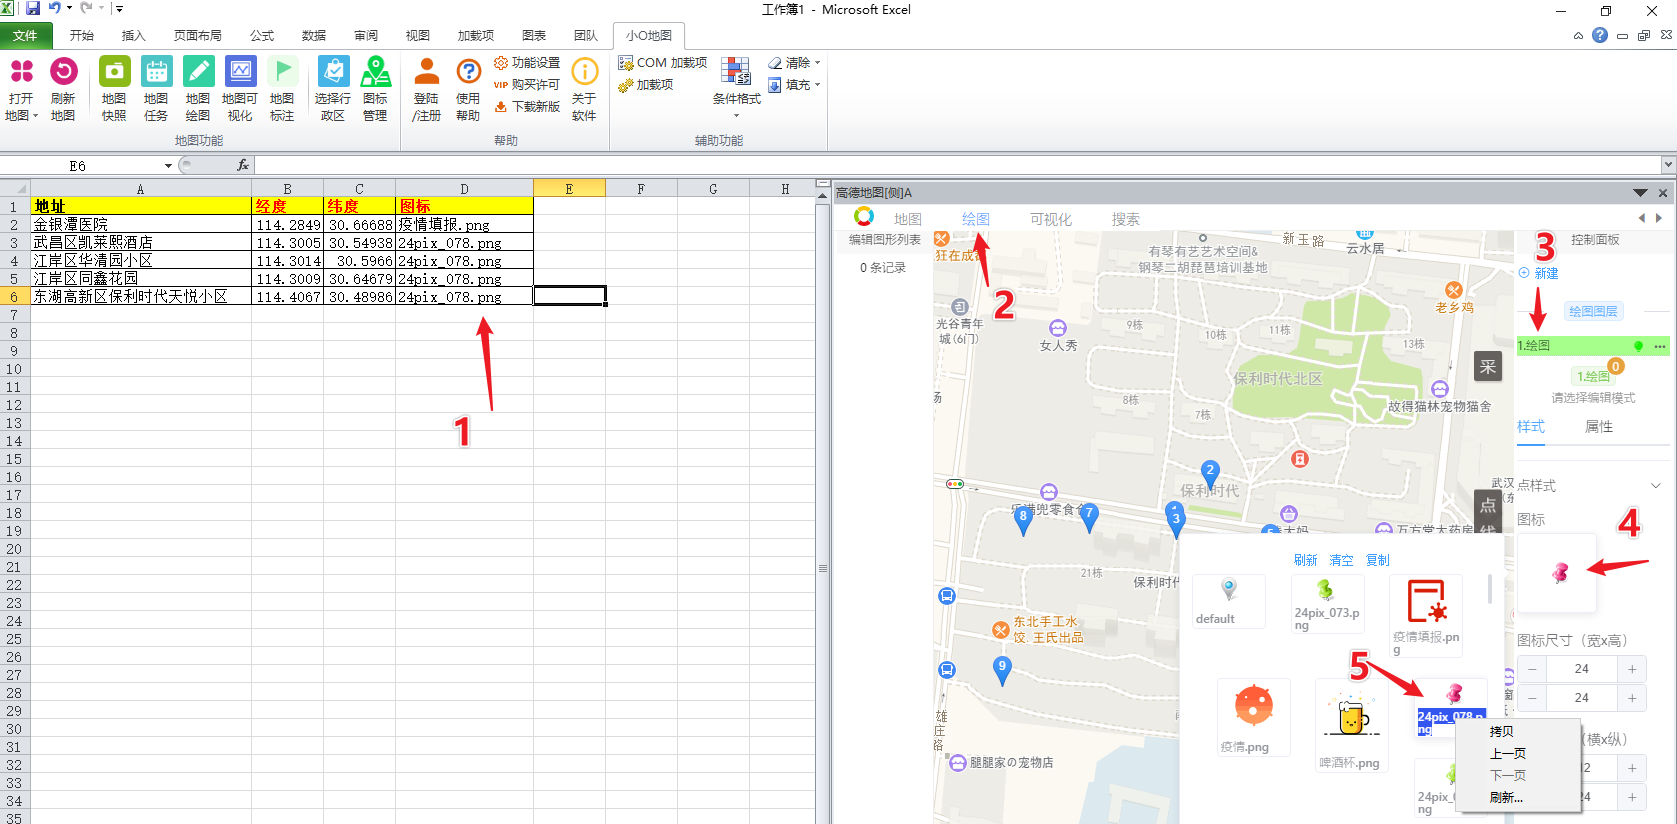This screenshot has width=1677, height=824.
Task: Click the 点 point tool on the map
Action: click(x=1488, y=505)
